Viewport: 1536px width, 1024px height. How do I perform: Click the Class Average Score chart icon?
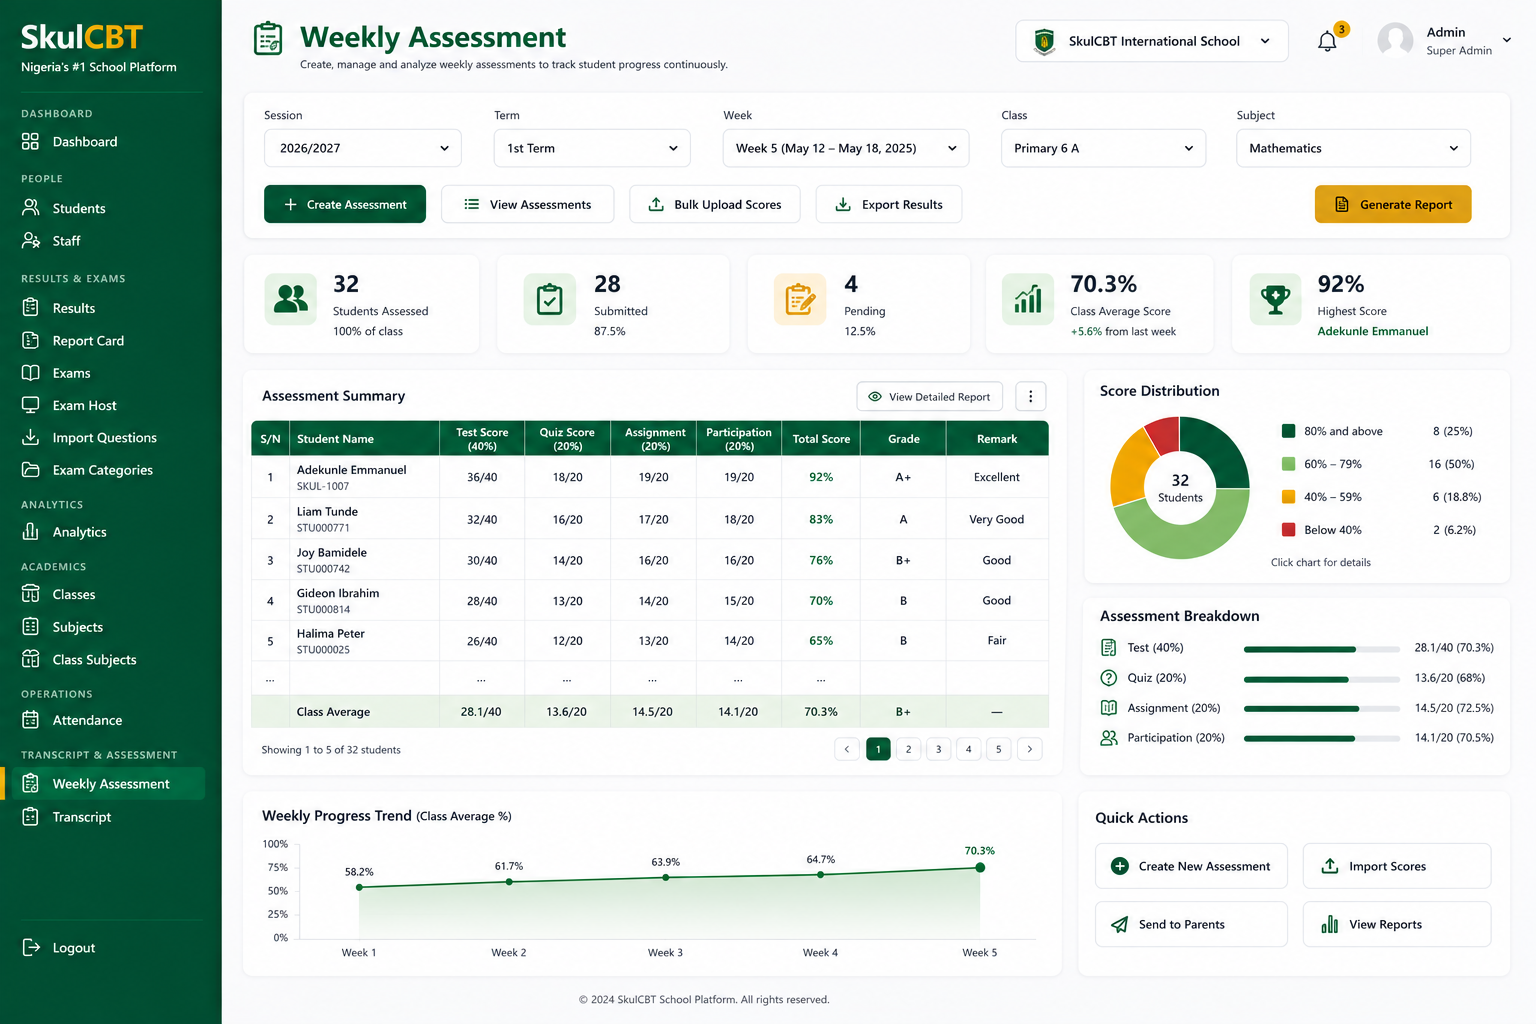1028,299
